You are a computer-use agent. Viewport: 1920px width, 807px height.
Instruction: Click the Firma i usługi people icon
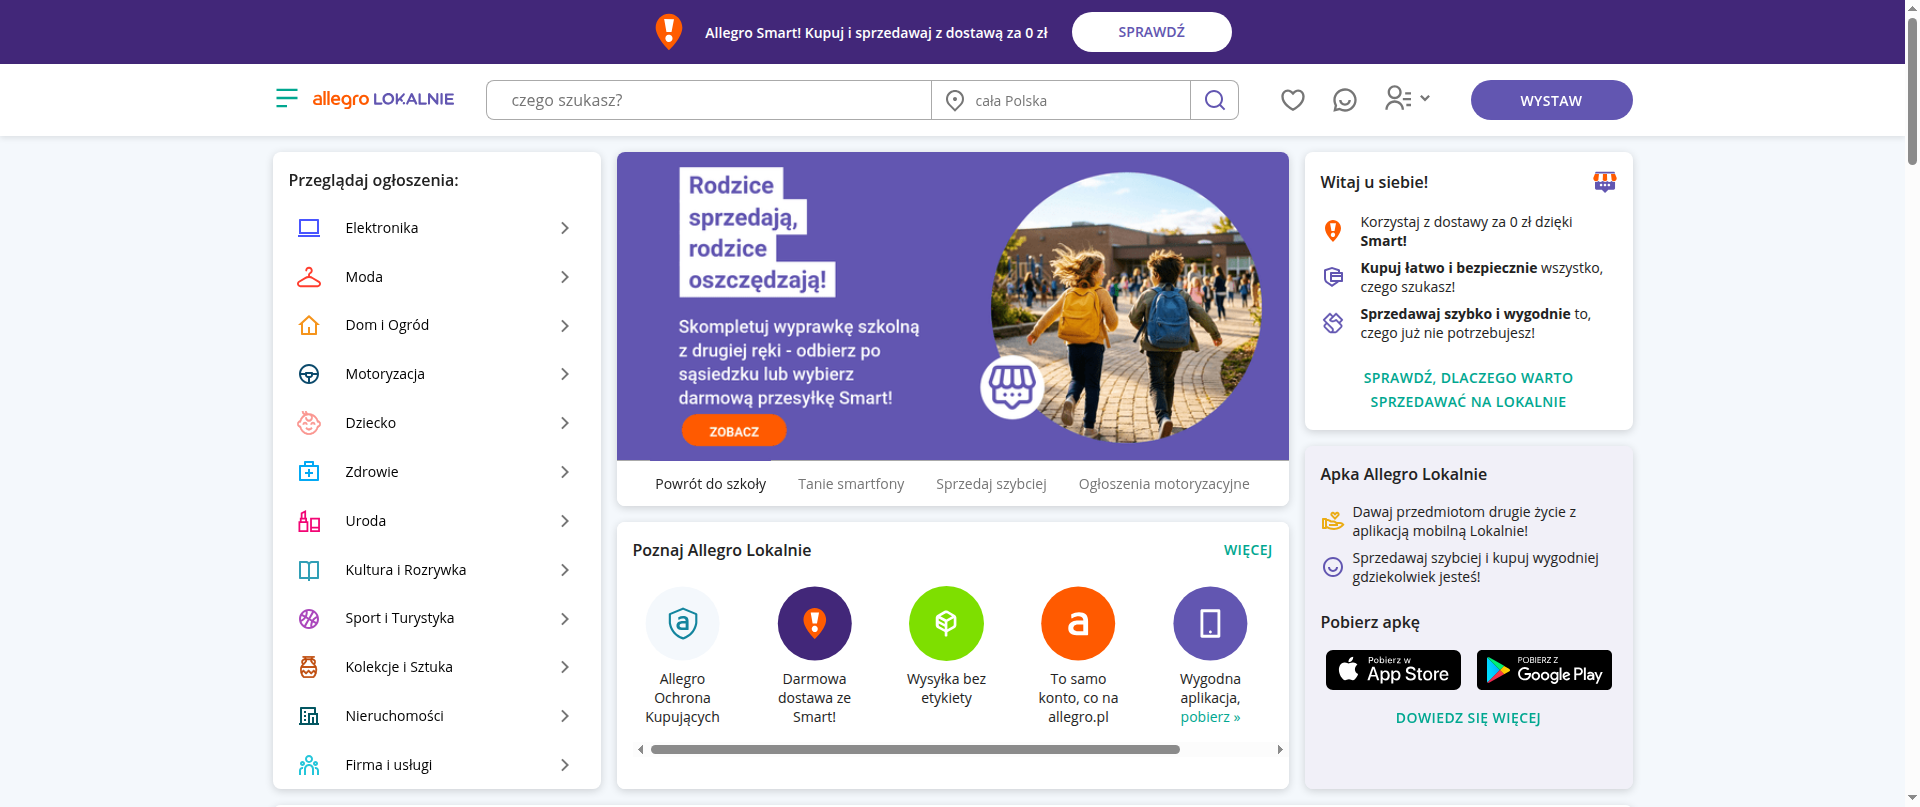click(x=309, y=765)
